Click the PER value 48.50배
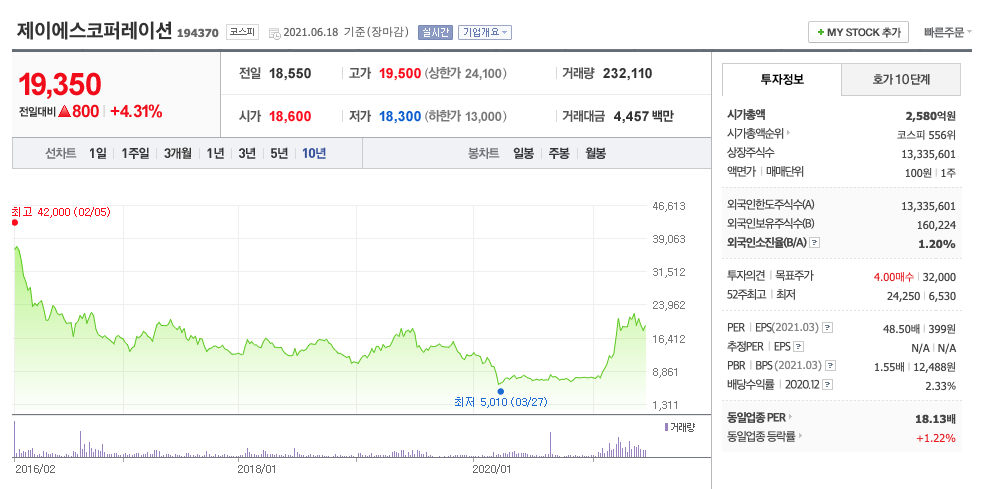Image resolution: width=990 pixels, height=489 pixels. [x=902, y=329]
